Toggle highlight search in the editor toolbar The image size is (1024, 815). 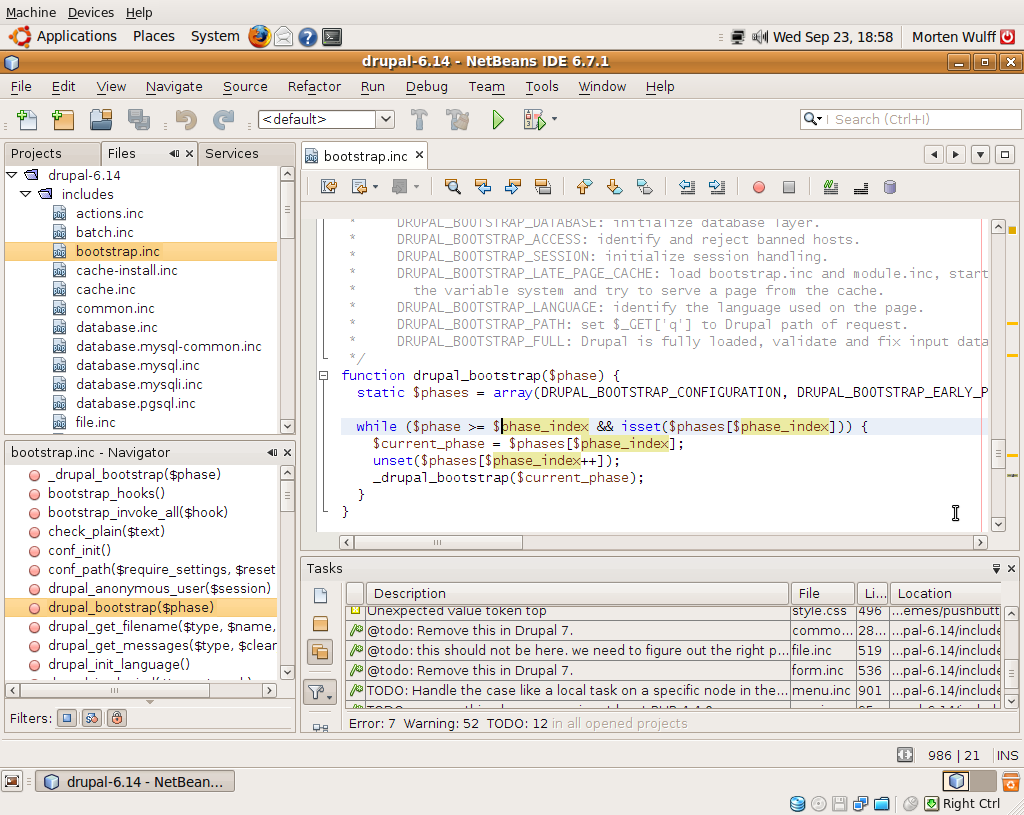543,187
